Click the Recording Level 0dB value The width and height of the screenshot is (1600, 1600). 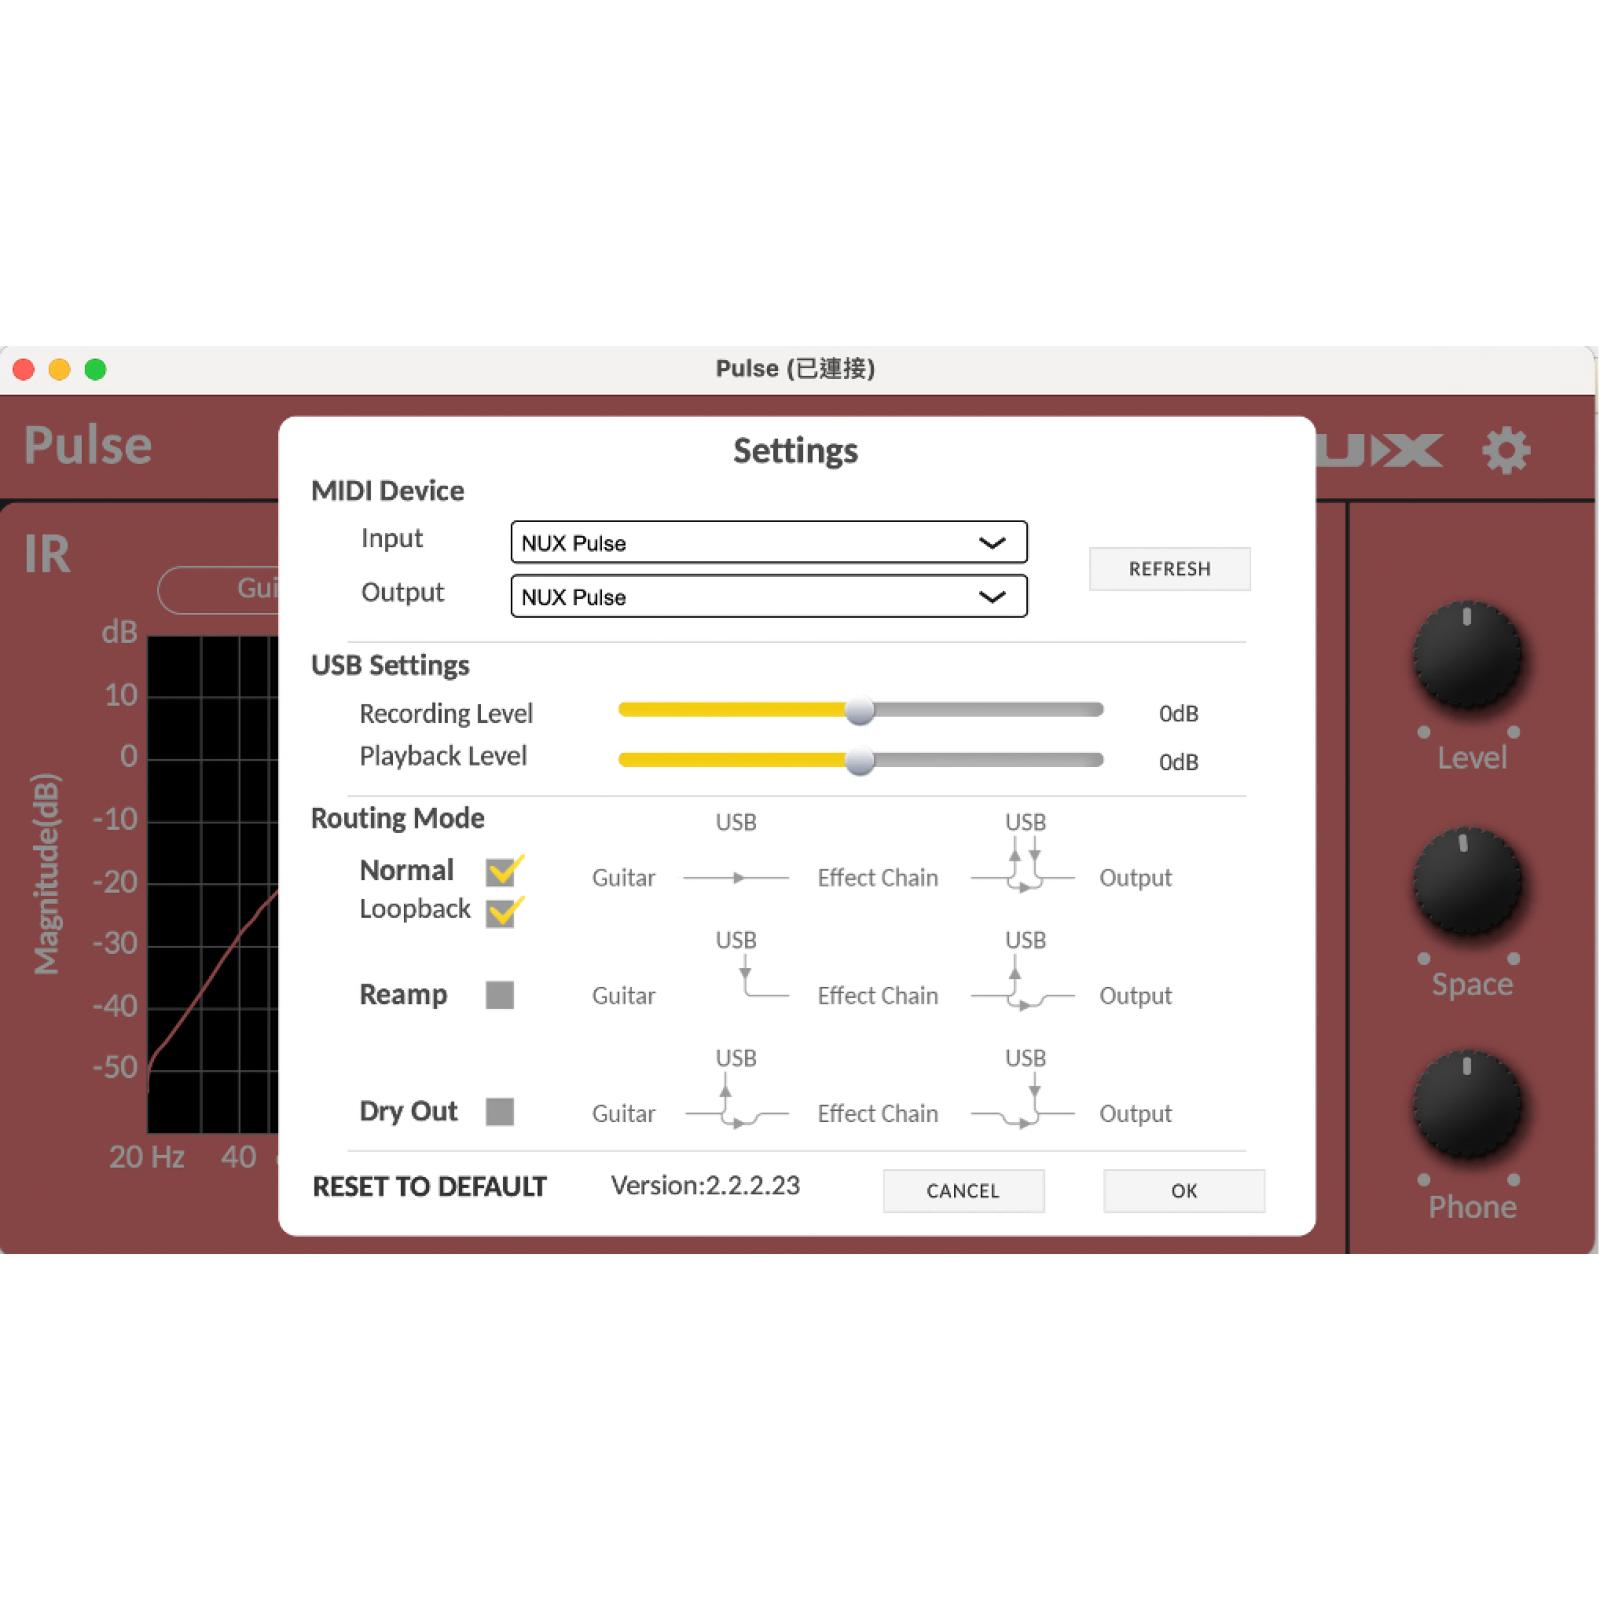click(x=1179, y=714)
